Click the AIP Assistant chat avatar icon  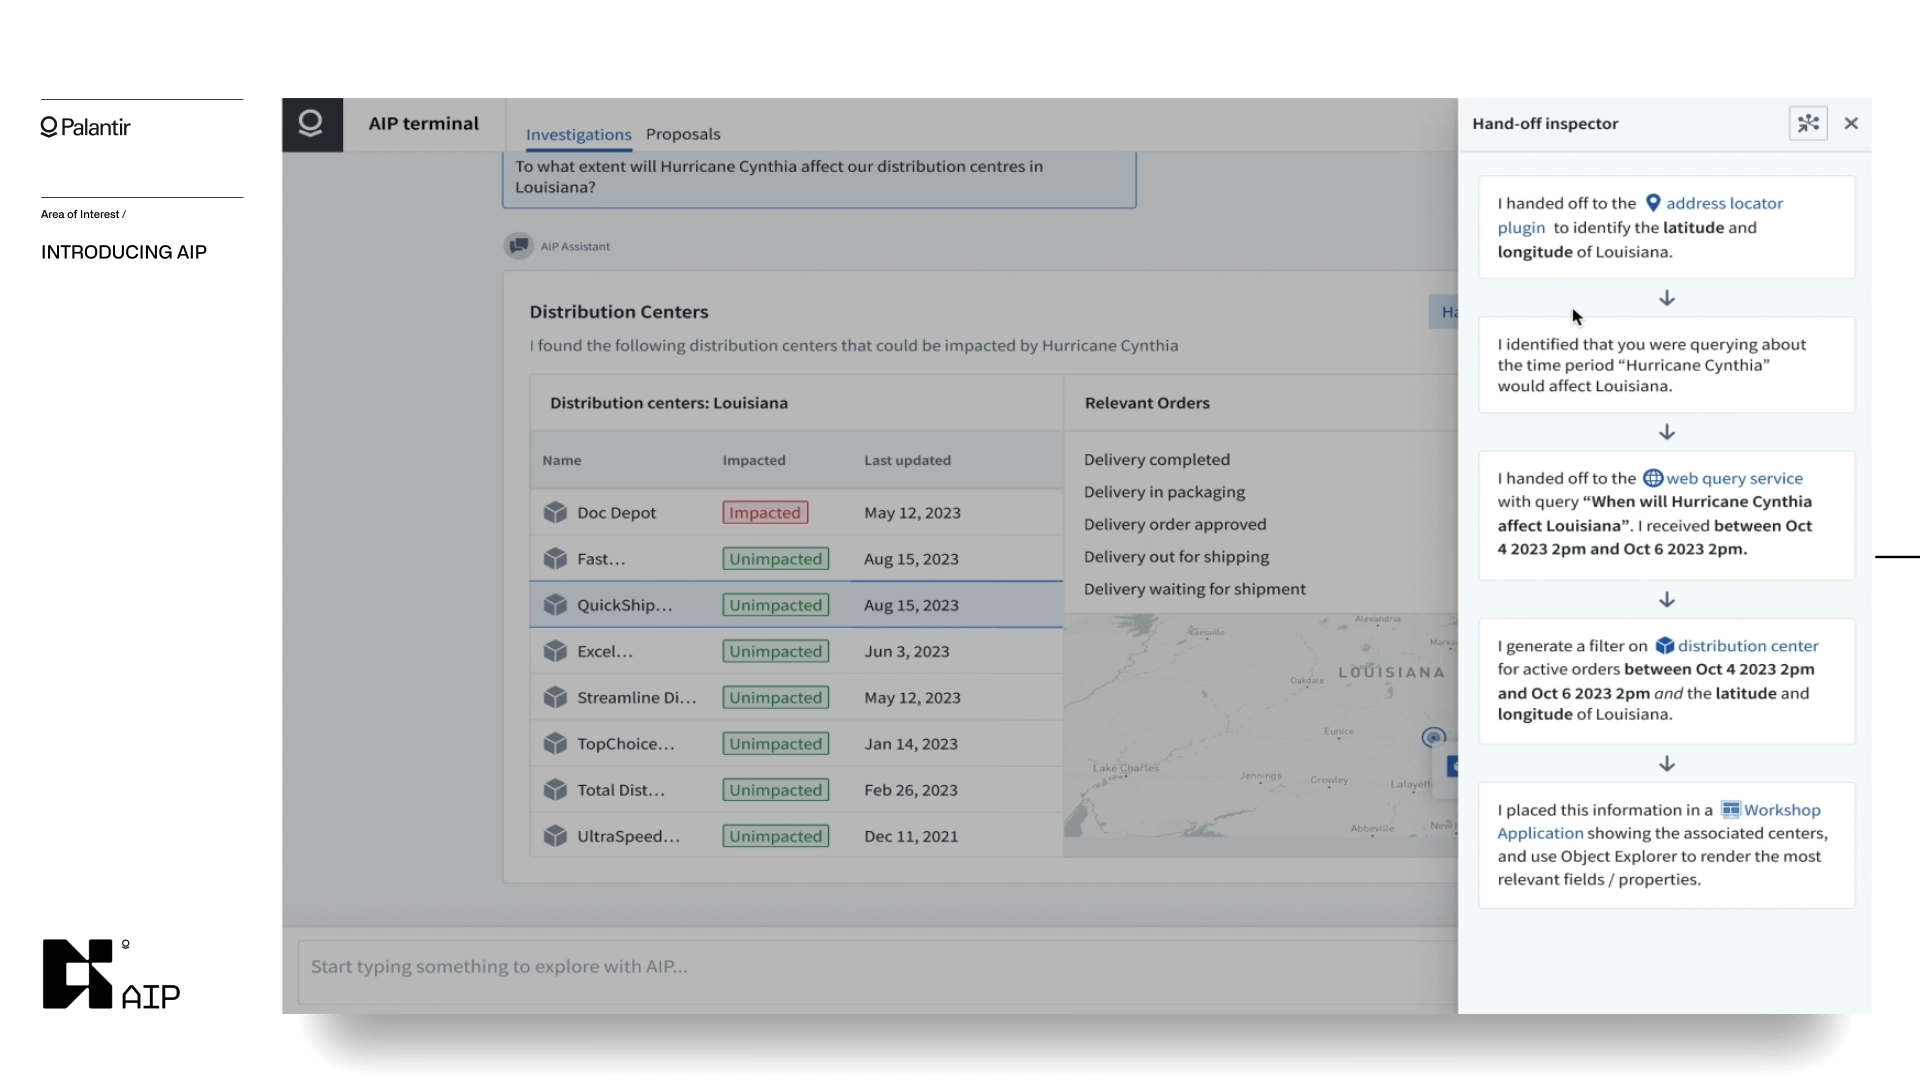click(x=518, y=246)
